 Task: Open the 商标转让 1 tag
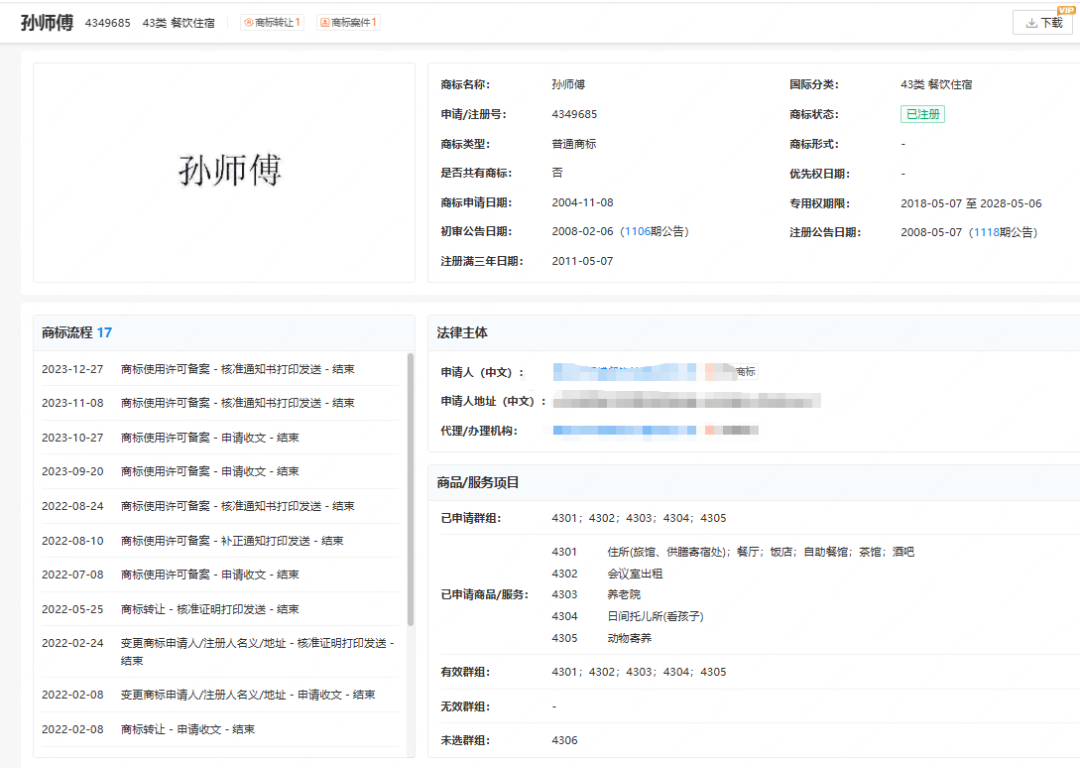click(272, 23)
